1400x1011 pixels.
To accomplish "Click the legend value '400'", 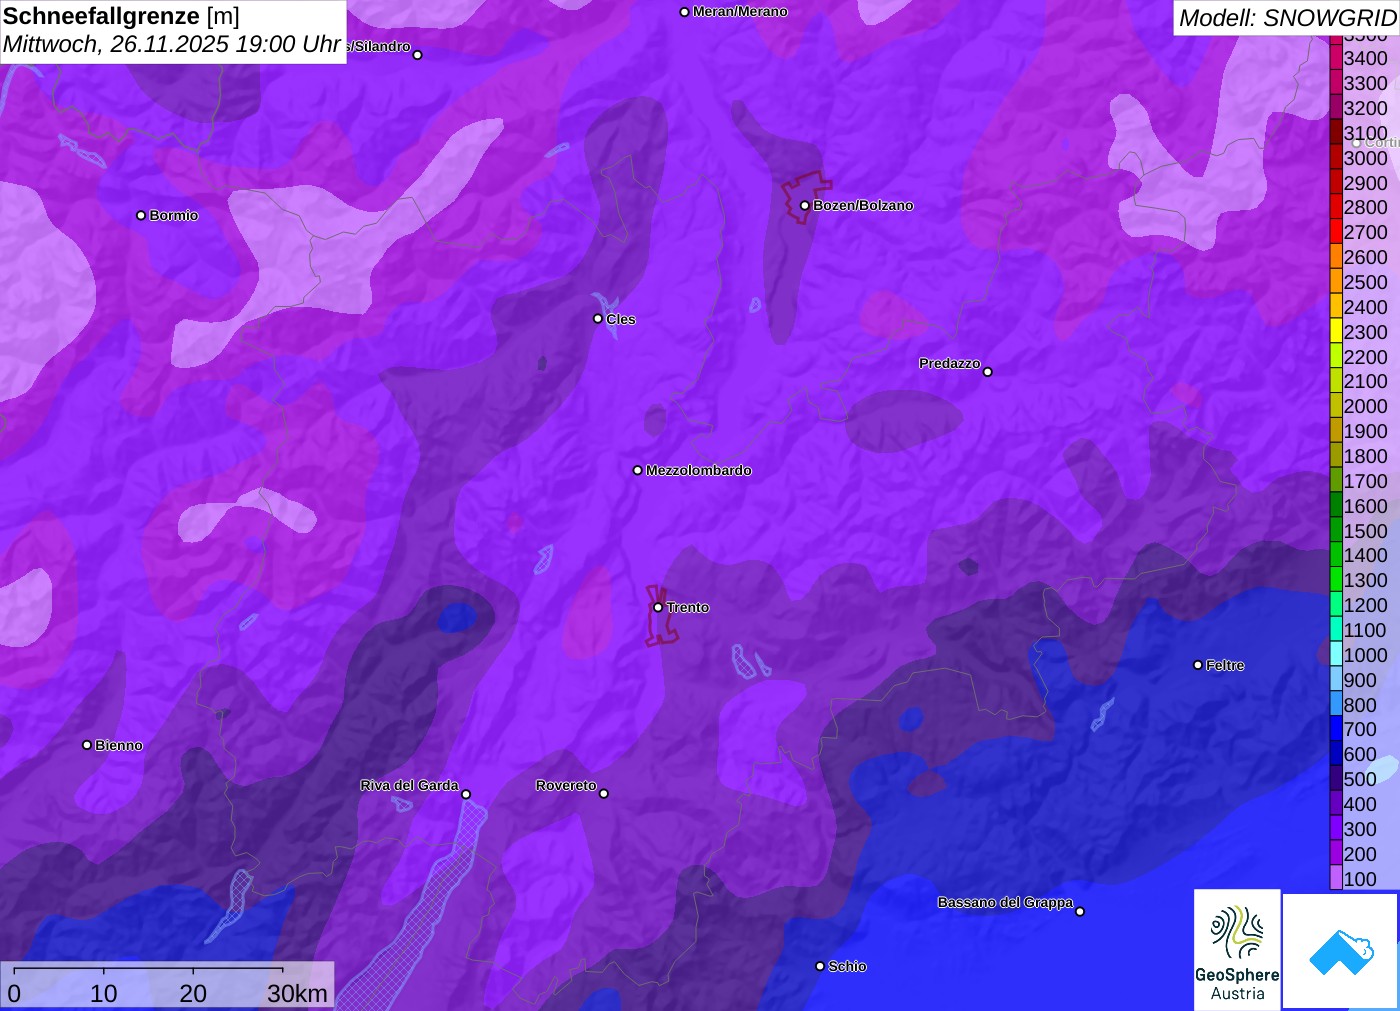I will (x=1360, y=804).
